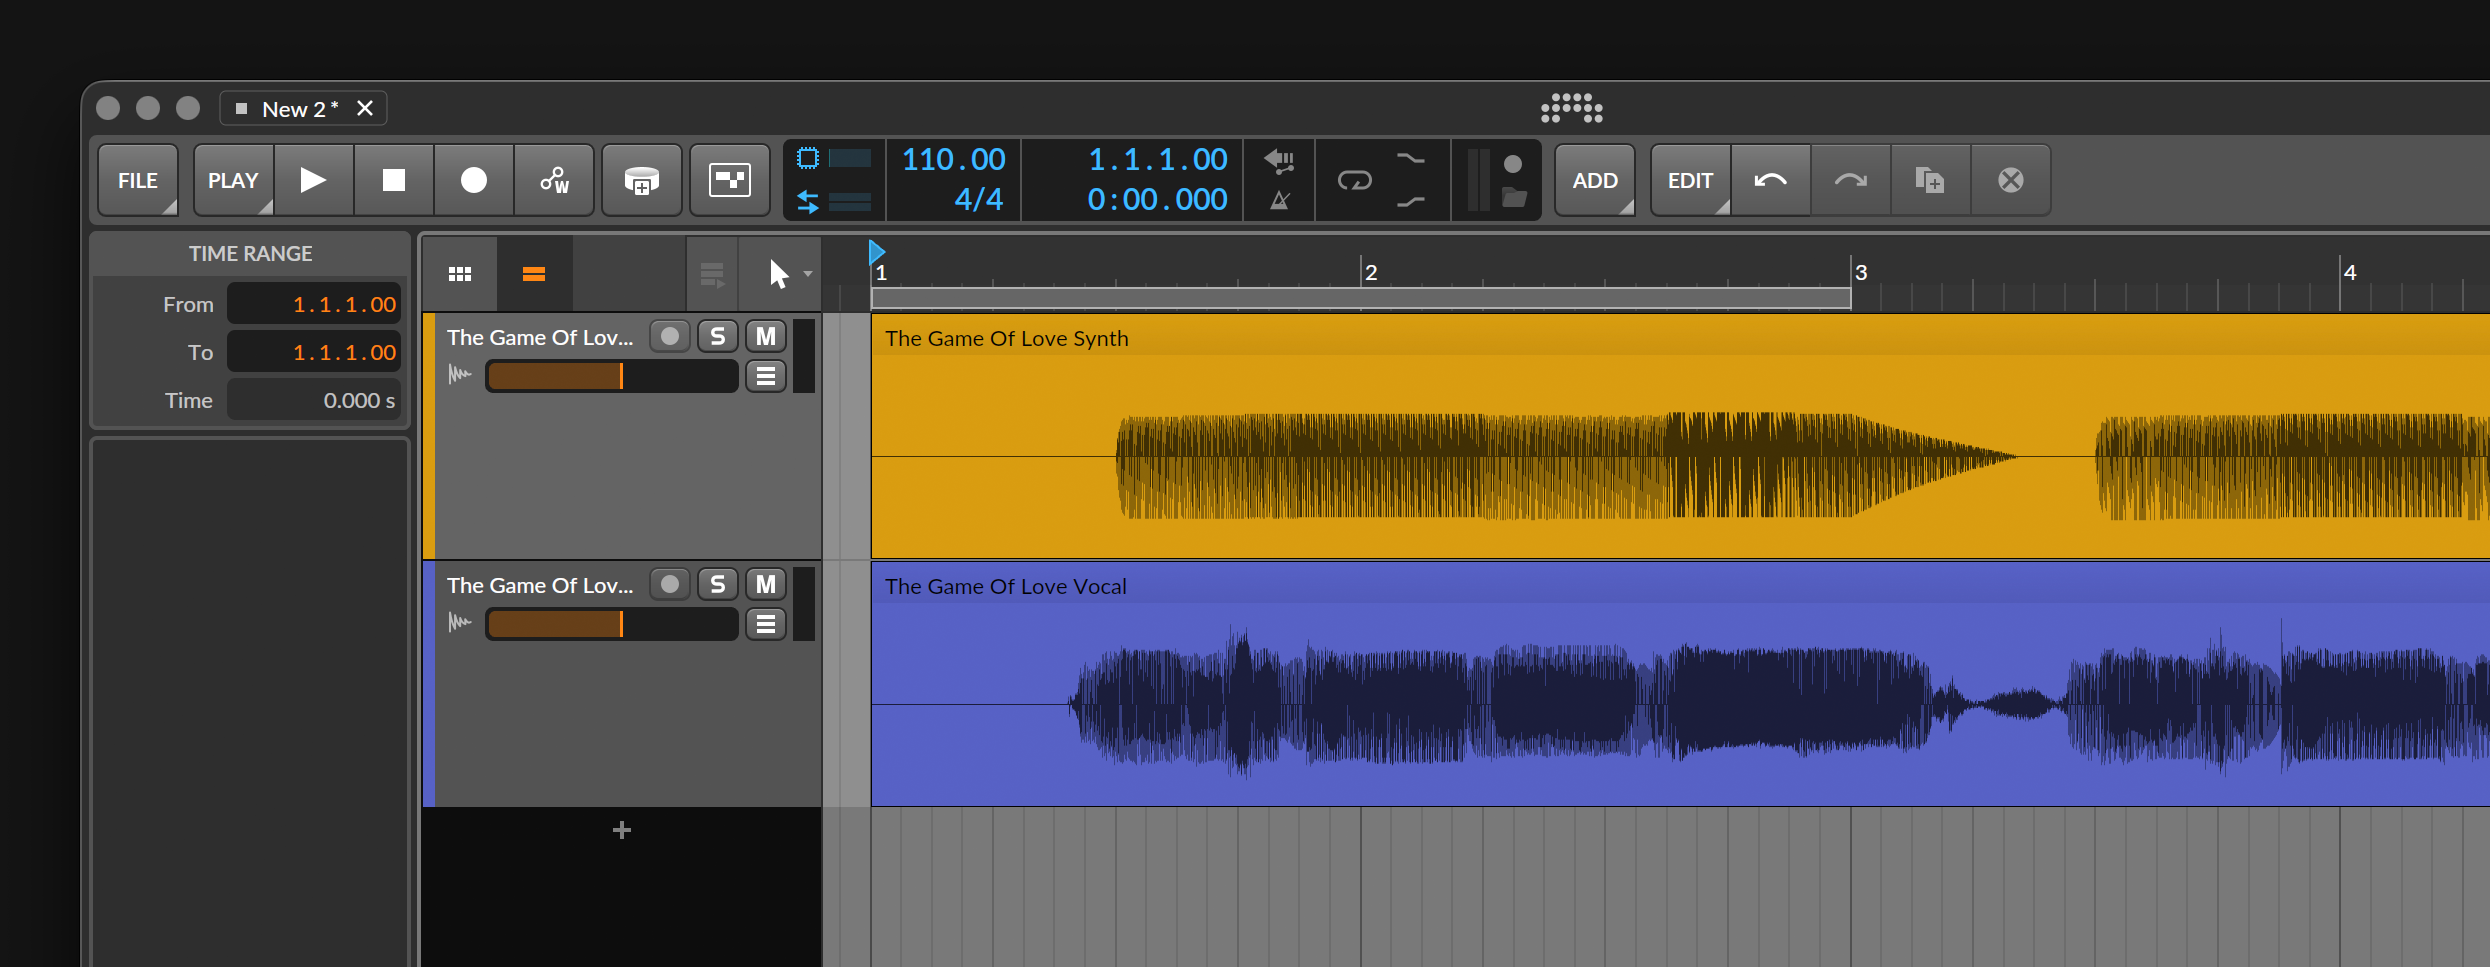Open the ADD menu dropdown
The width and height of the screenshot is (2490, 967).
click(1595, 180)
